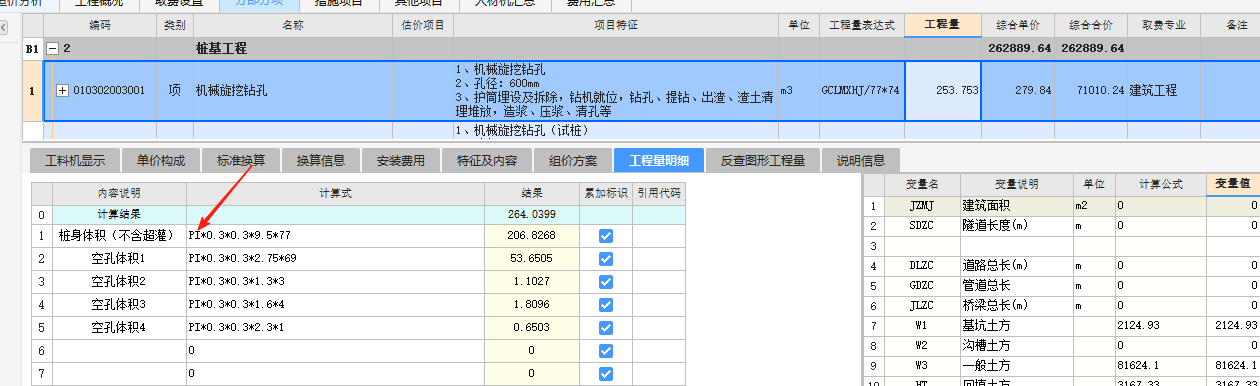Click result value 206.8268
The width and height of the screenshot is (1260, 386).
[x=532, y=236]
